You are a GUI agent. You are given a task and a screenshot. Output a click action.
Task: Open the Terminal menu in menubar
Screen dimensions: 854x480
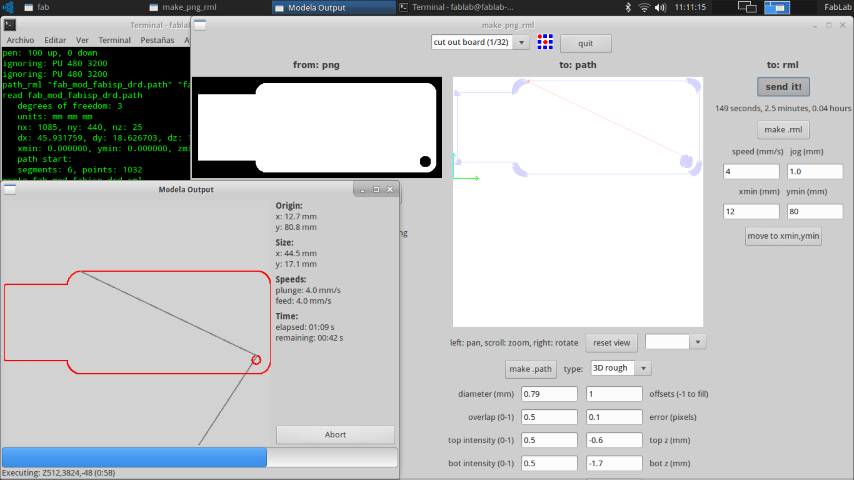pos(114,40)
